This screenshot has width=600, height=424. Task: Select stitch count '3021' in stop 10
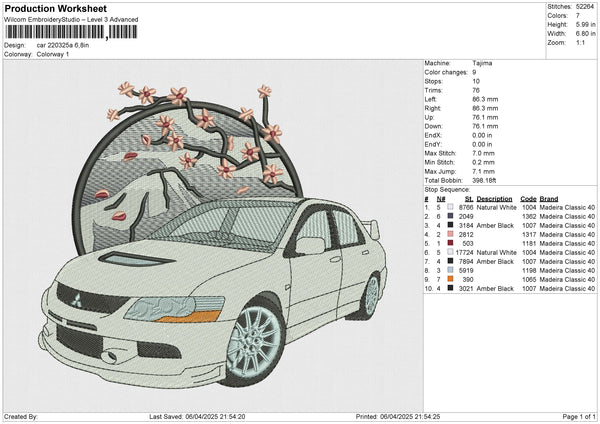point(466,289)
